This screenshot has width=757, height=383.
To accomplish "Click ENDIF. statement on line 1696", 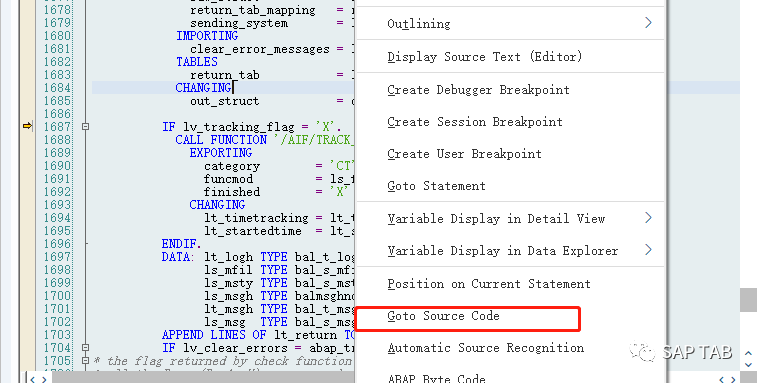I will click(x=181, y=244).
